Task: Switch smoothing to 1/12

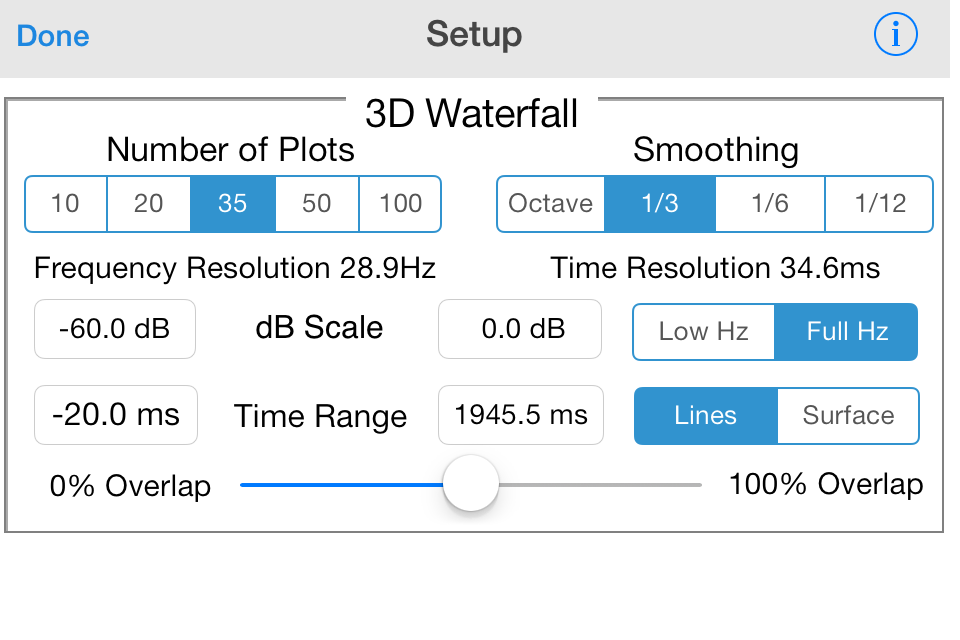Action: 880,204
